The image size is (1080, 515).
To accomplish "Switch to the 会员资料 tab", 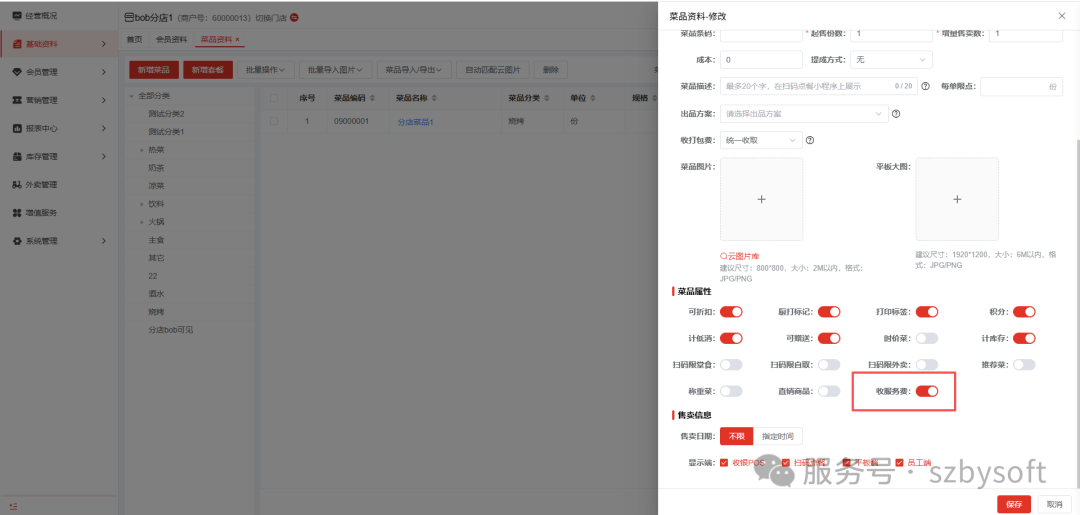I will click(171, 39).
